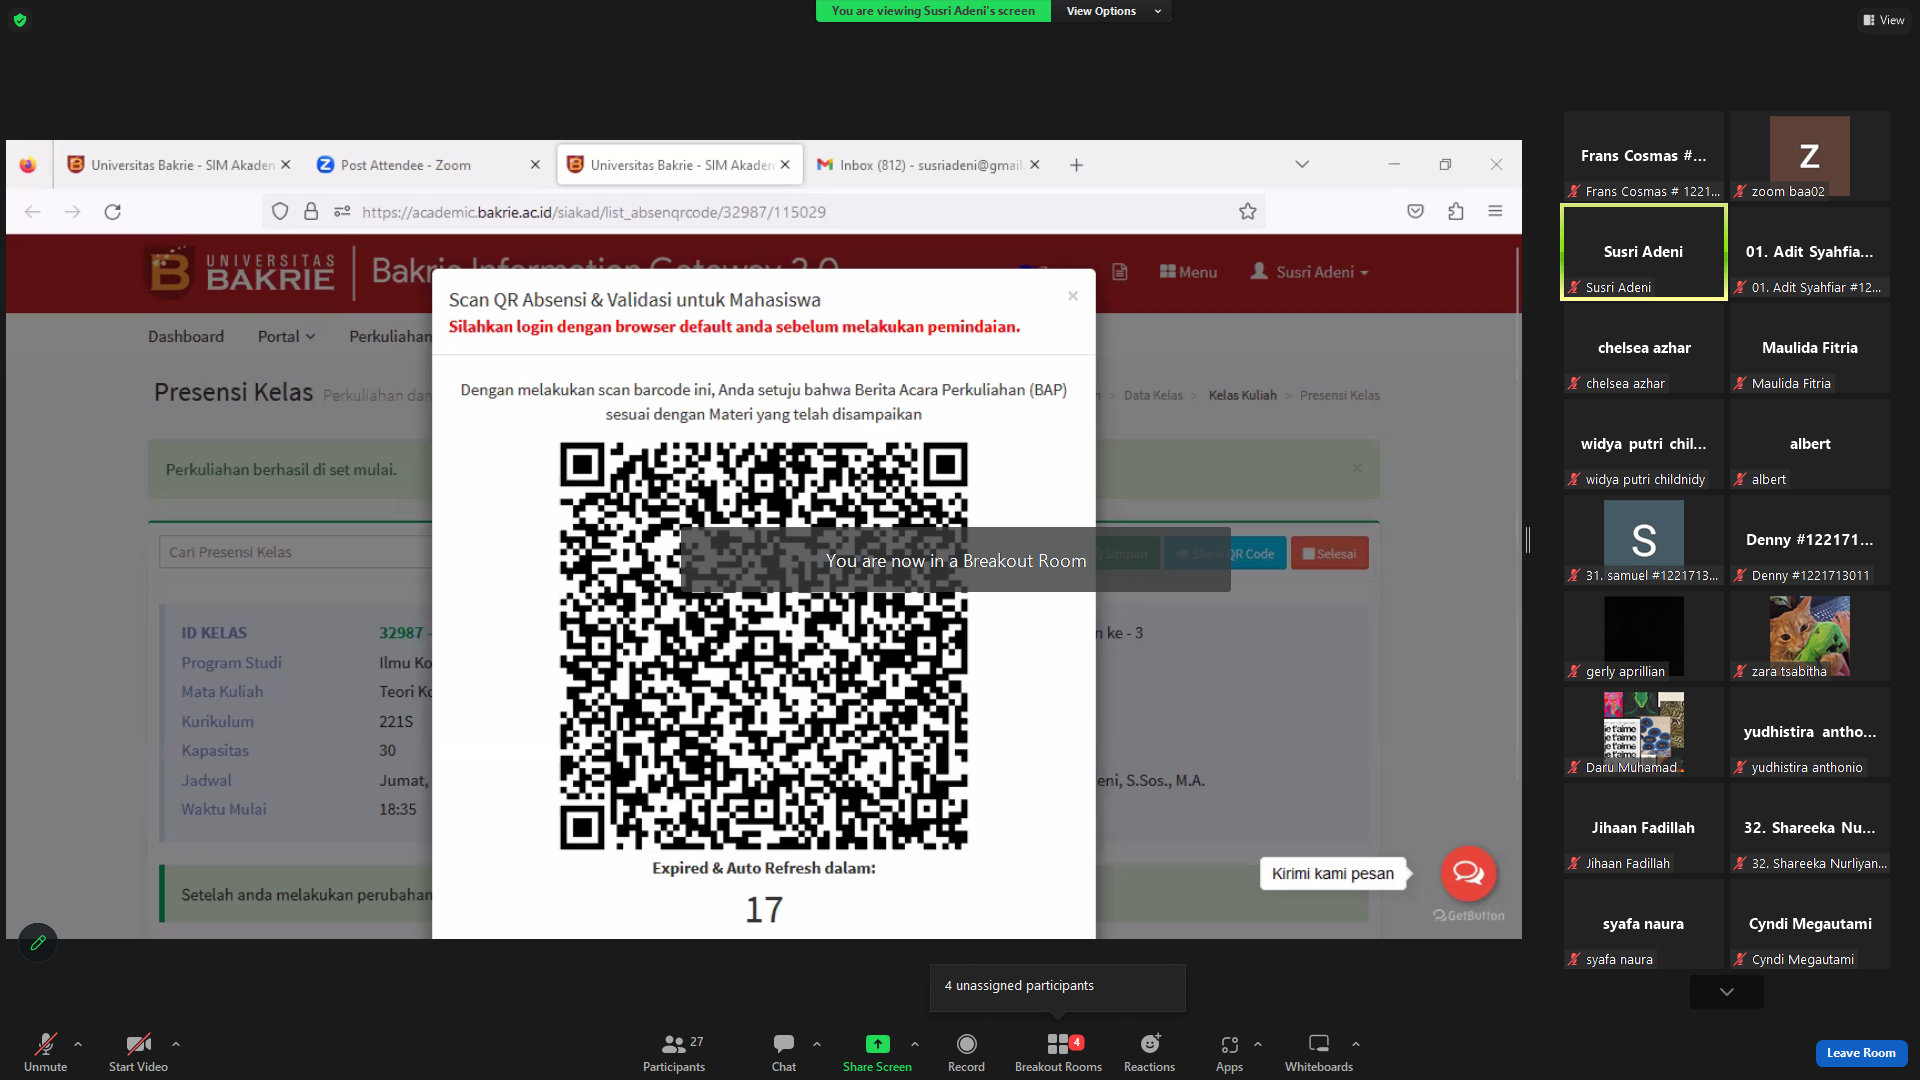The image size is (1920, 1080).
Task: Open Breakout Rooms panel
Action: coord(1058,1052)
